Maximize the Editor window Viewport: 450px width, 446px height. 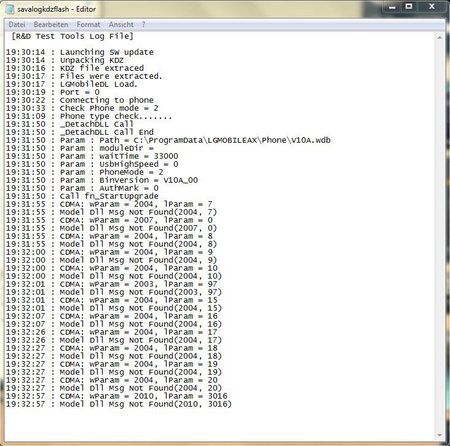[409, 7]
